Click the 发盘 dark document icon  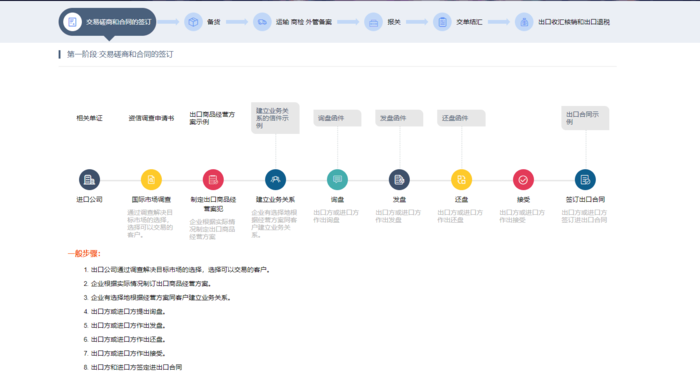click(x=399, y=180)
